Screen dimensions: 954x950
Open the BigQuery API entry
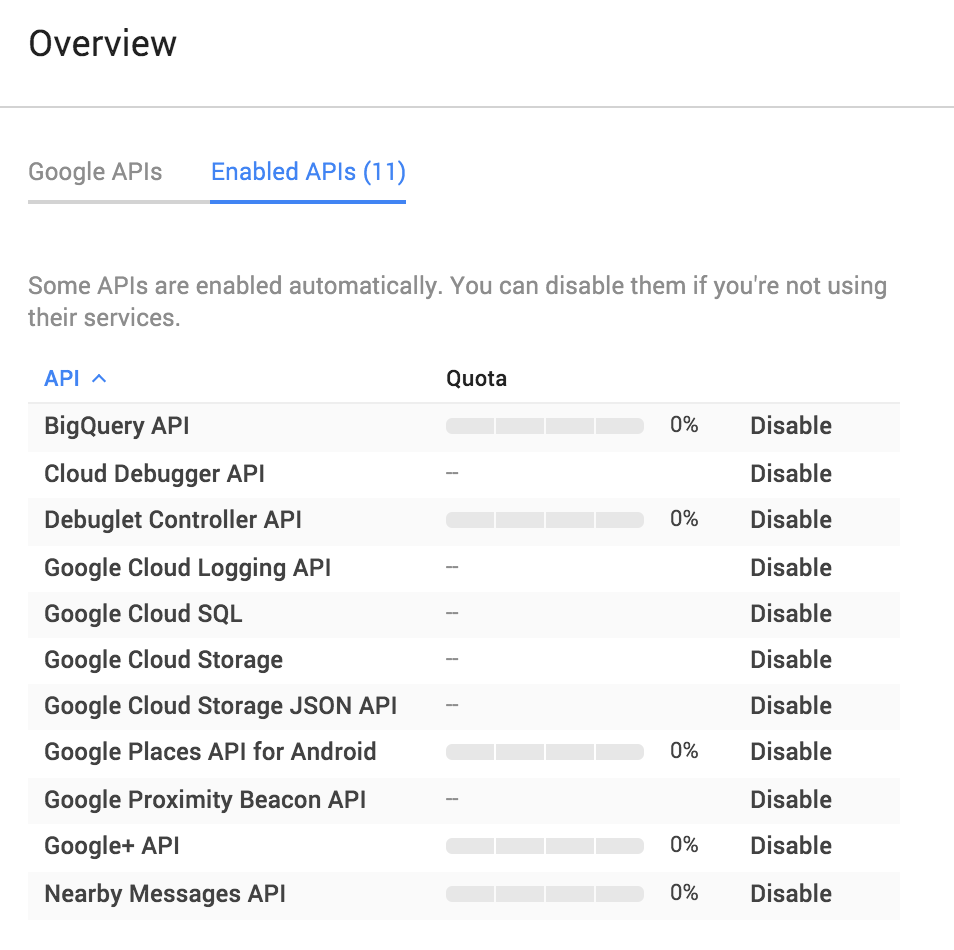click(x=117, y=426)
